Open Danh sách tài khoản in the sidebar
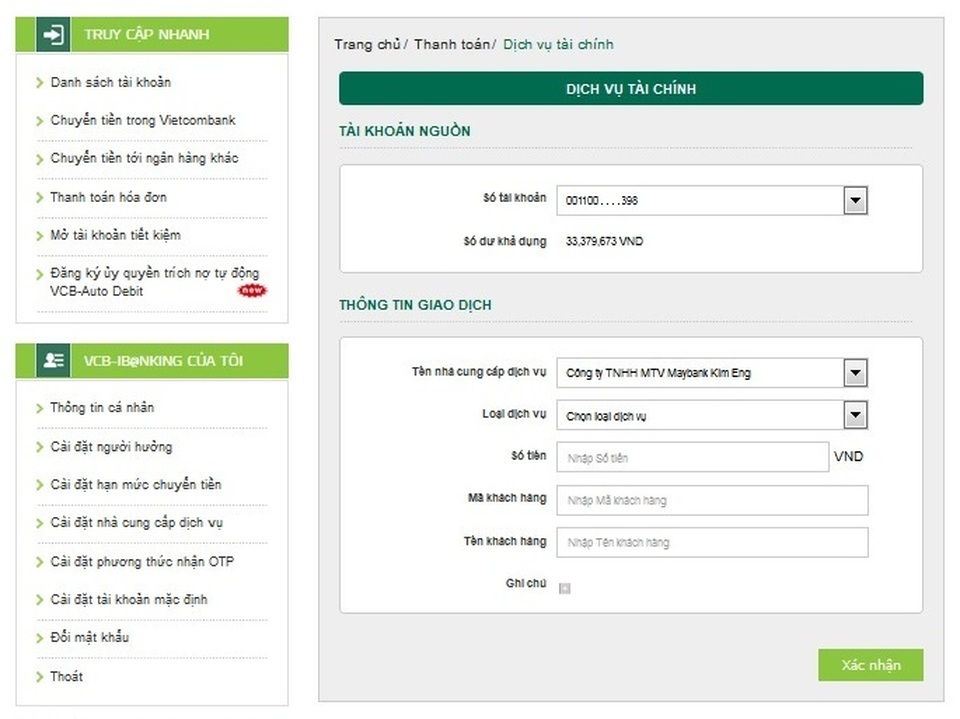960x719 pixels. click(108, 82)
